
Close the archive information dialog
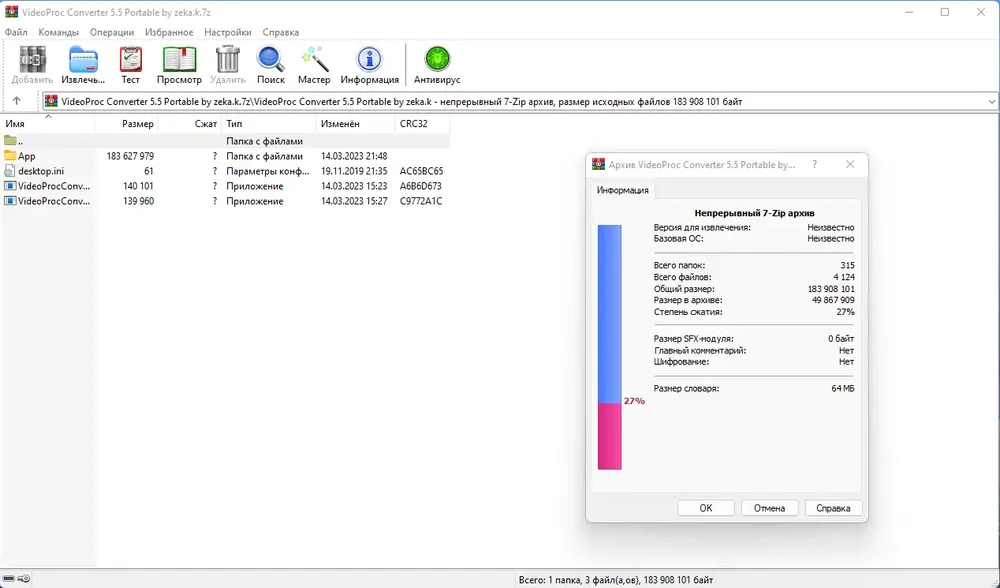click(x=849, y=165)
